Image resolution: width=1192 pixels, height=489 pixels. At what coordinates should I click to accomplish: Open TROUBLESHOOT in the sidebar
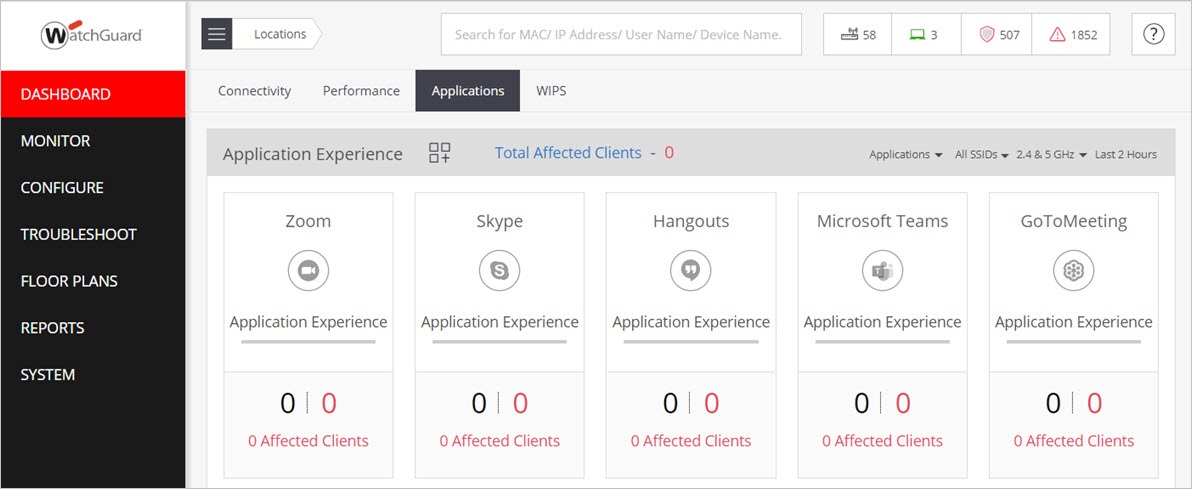[93, 234]
